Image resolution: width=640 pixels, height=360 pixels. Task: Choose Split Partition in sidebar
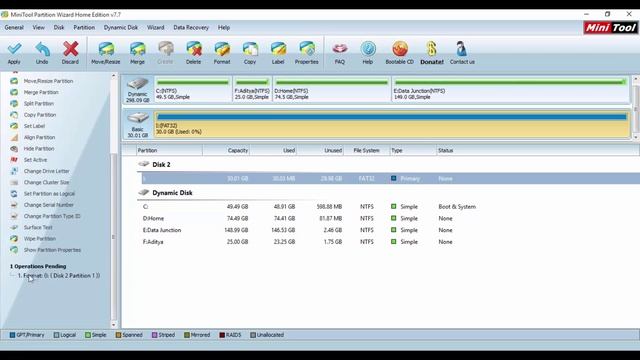38,104
